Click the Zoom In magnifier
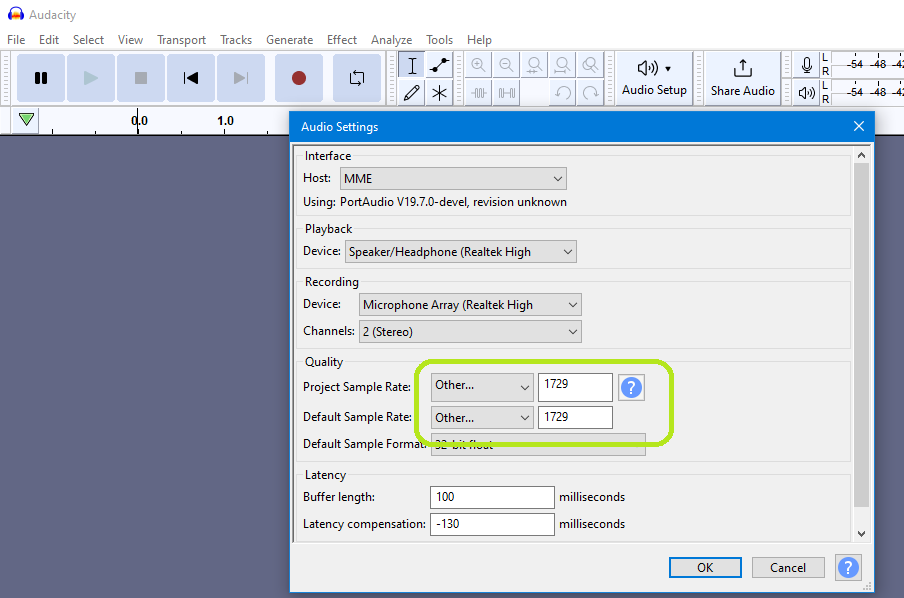 [478, 65]
